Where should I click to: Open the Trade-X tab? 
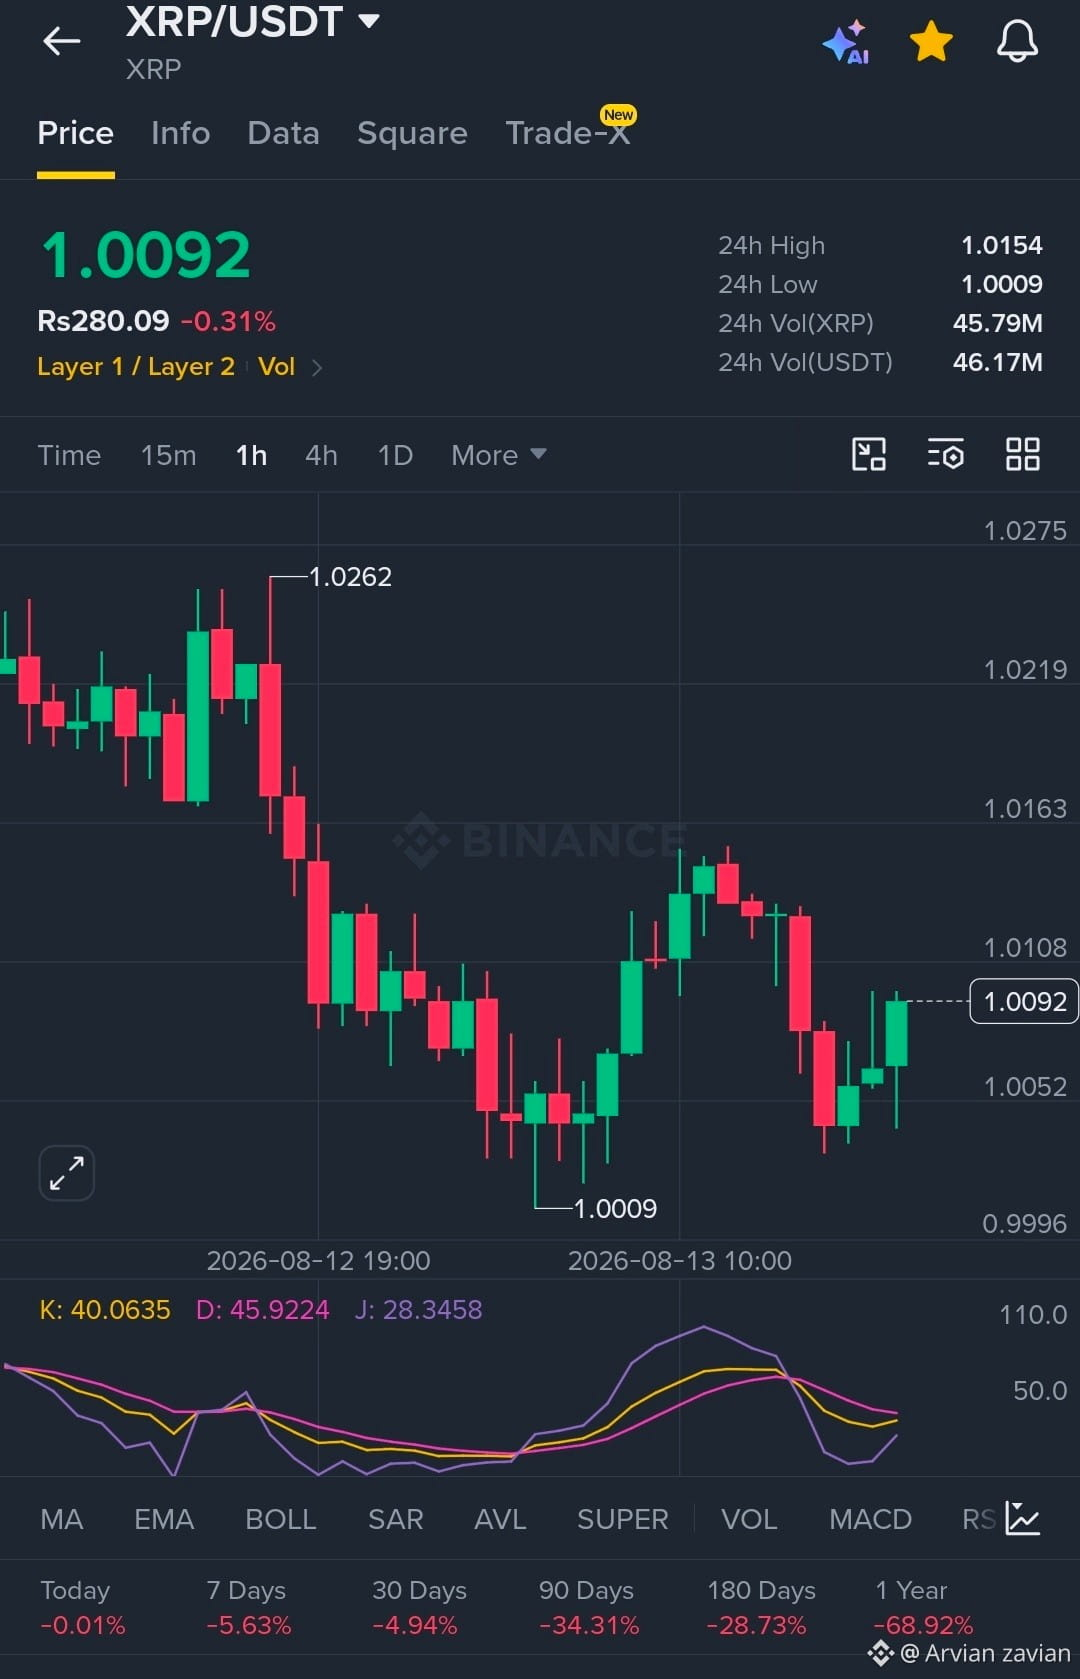pyautogui.click(x=568, y=133)
